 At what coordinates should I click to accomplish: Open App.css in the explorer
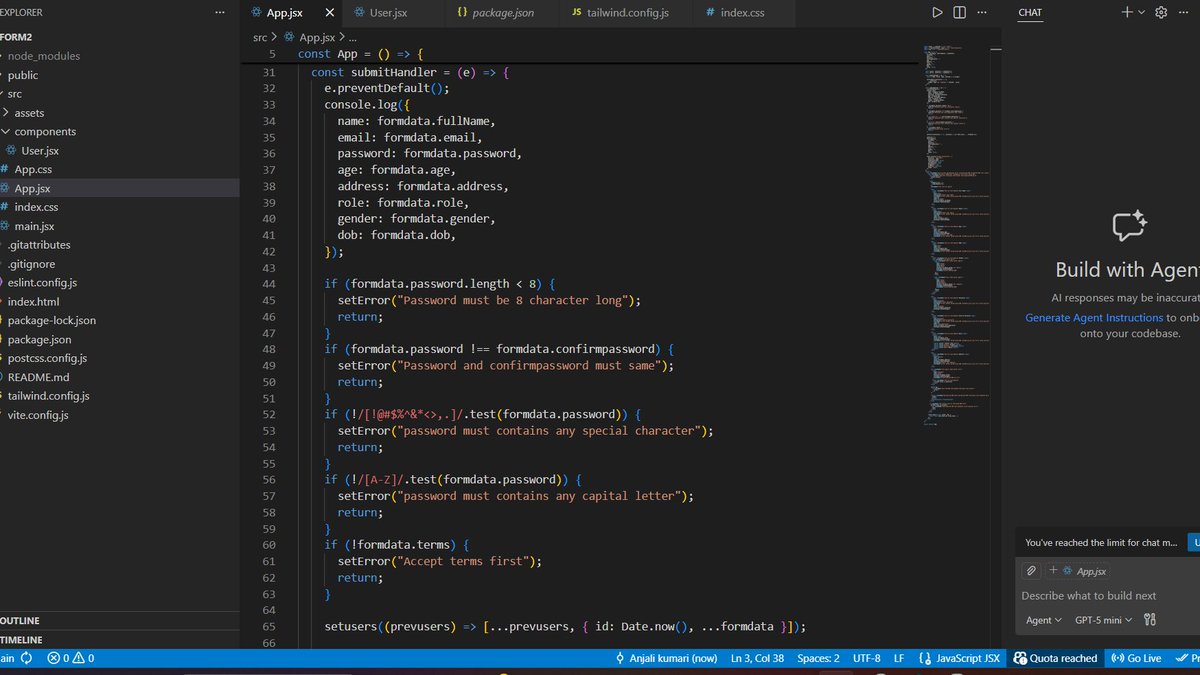tap(33, 170)
